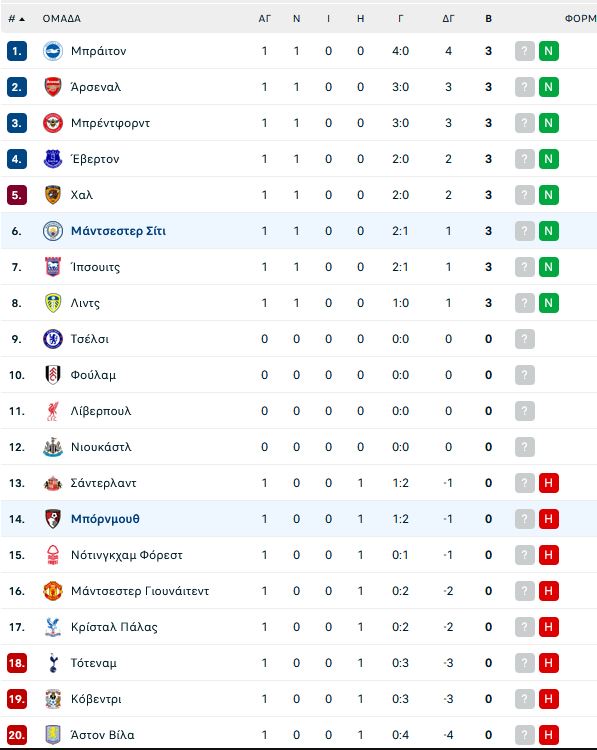Click the Manchester City crest
The width and height of the screenshot is (597, 750).
(x=53, y=231)
